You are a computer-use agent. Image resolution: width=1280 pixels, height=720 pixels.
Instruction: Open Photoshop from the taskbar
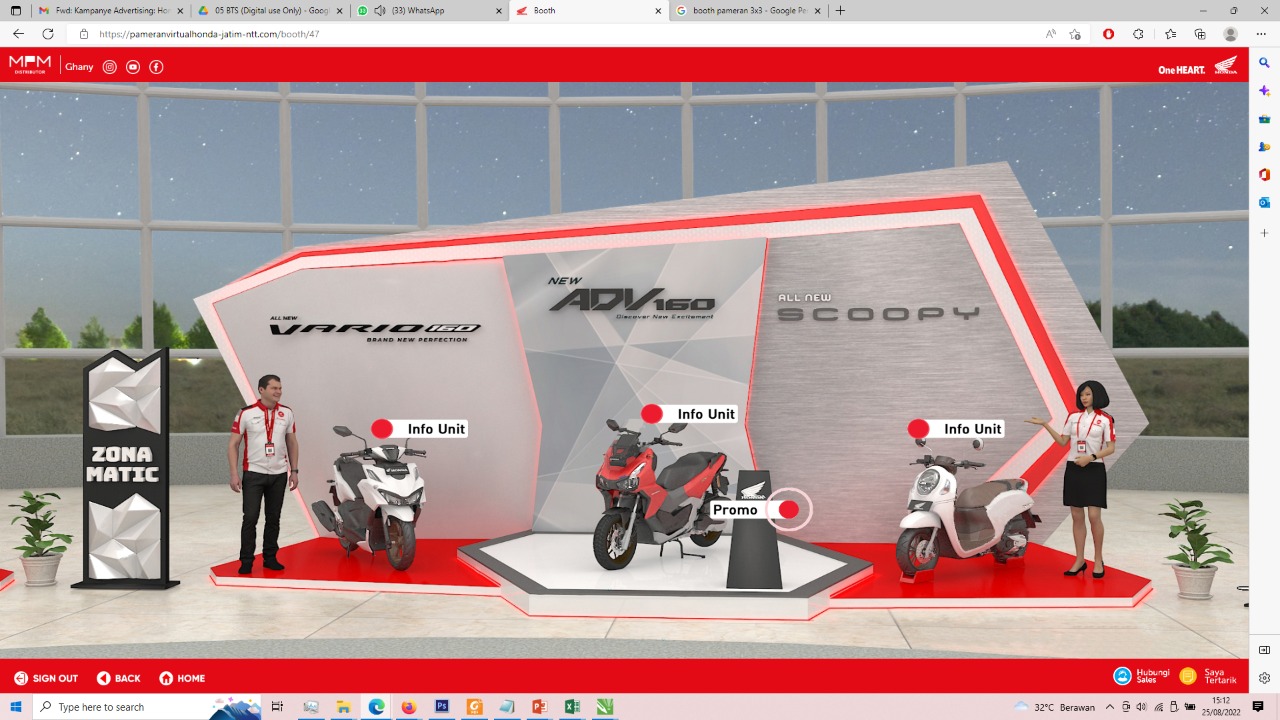point(441,707)
